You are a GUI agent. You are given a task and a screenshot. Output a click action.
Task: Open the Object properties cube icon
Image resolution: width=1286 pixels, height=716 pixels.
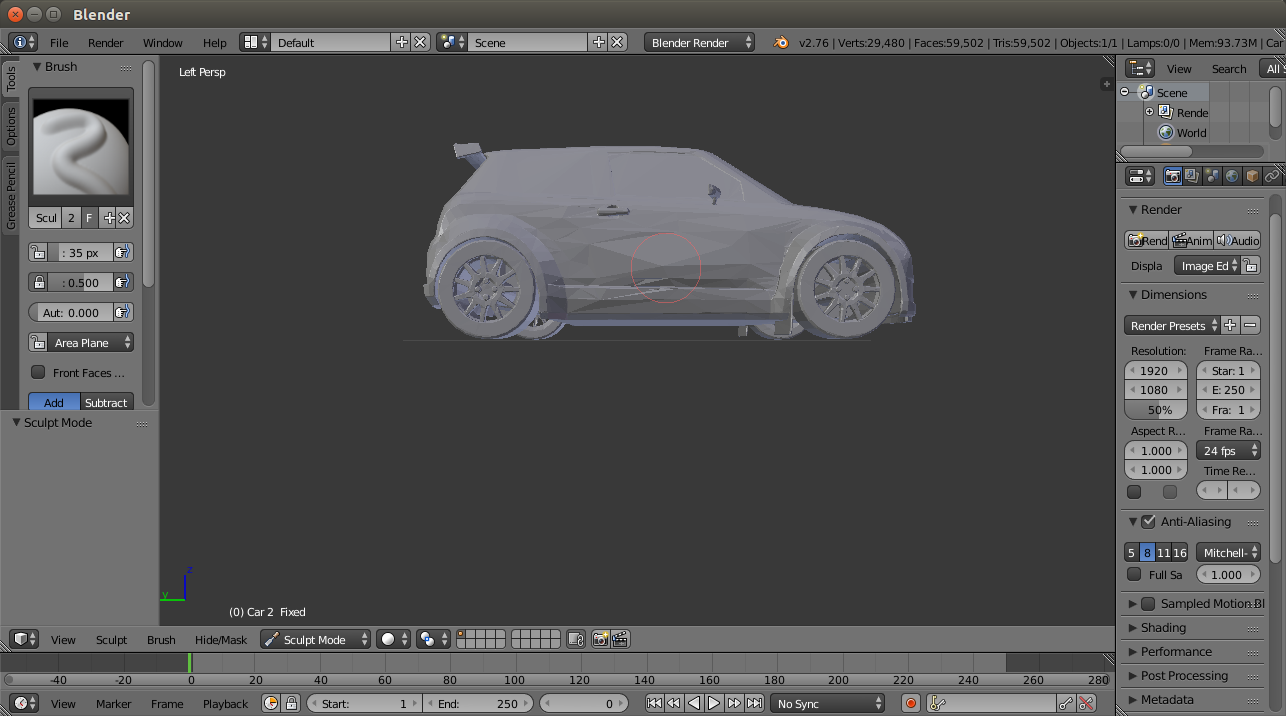click(x=1252, y=176)
